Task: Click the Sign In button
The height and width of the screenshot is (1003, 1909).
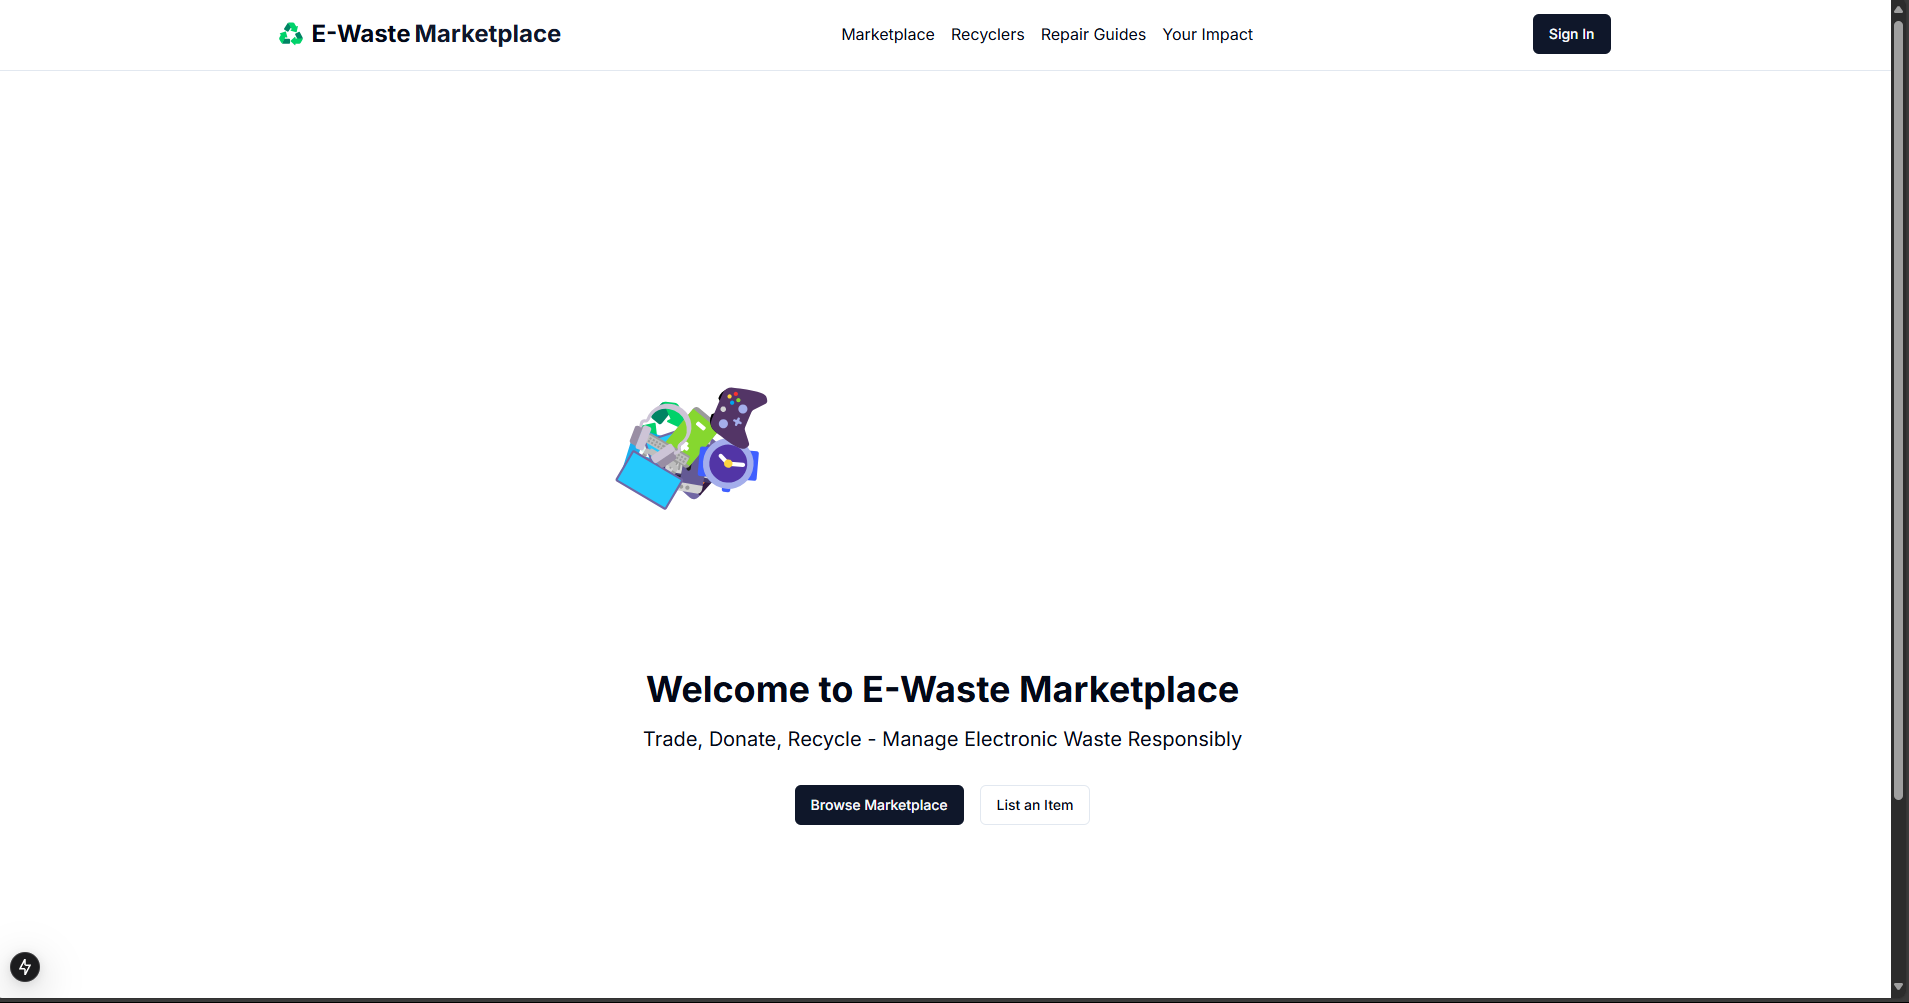Action: coord(1570,33)
